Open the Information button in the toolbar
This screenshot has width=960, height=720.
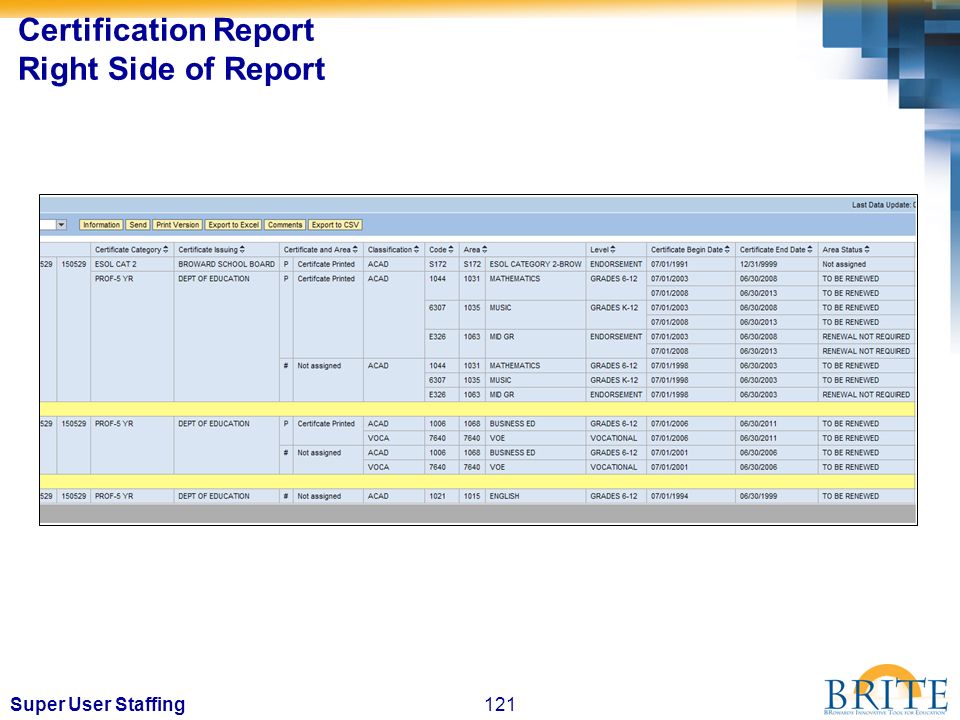coord(101,225)
